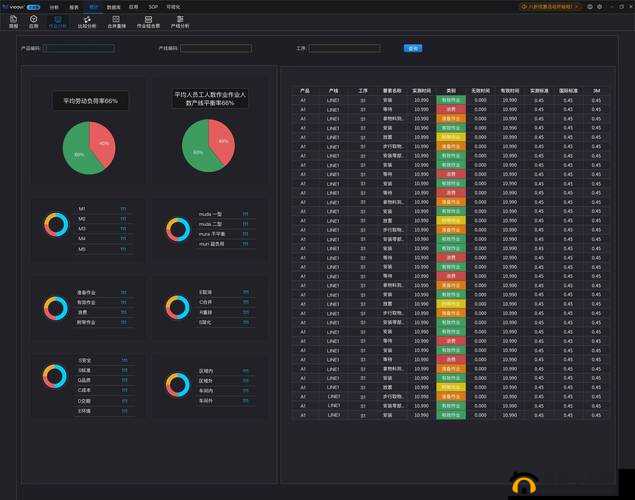Select the highlighted menu tab before 数据库
Image resolution: width=635 pixels, height=500 pixels.
(x=94, y=7)
